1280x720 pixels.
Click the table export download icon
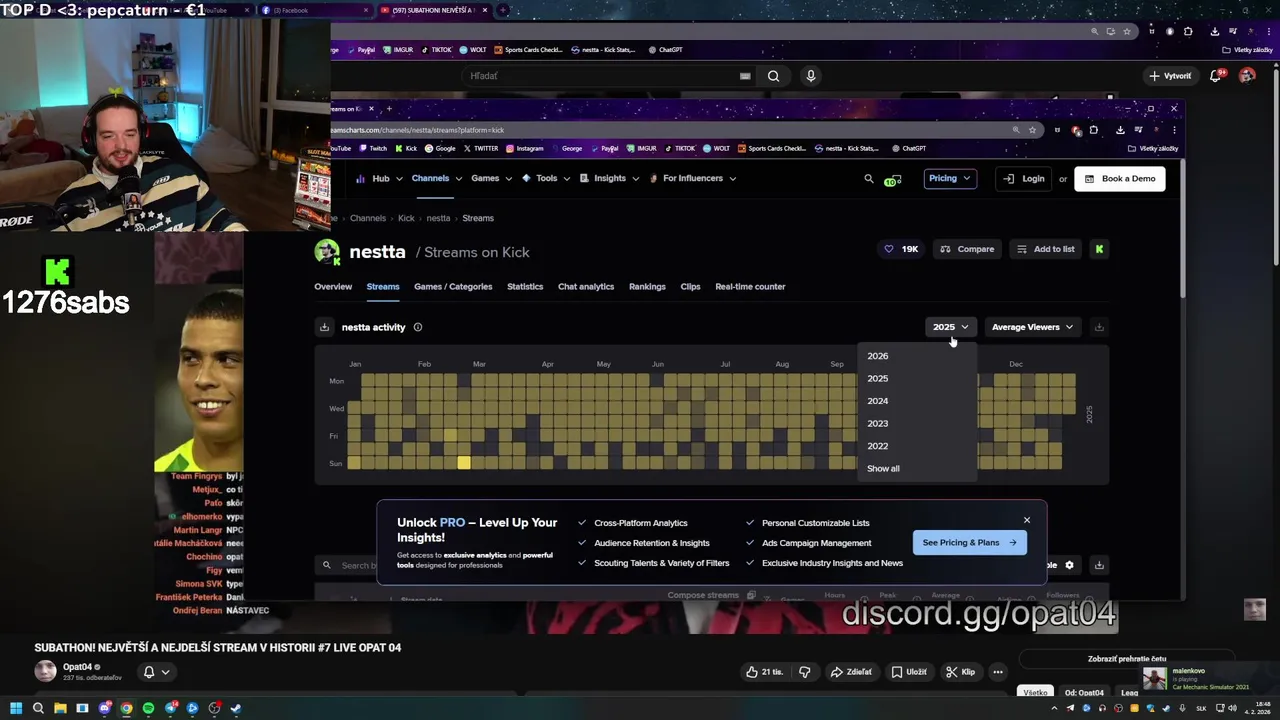1099,565
